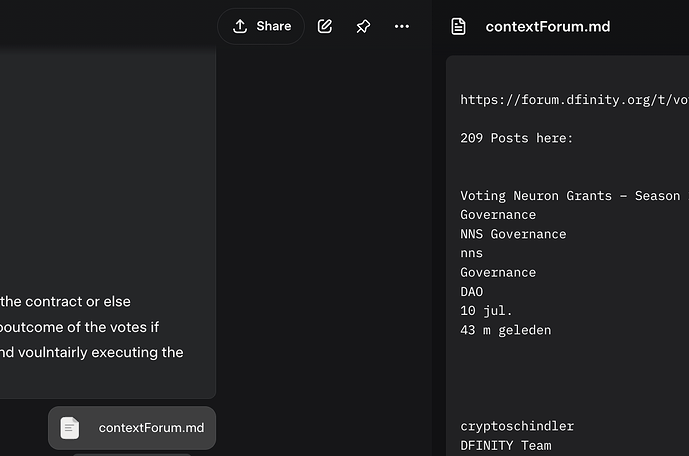This screenshot has height=456, width=689.
Task: Click the "43 m geleden" timestamp
Action: 505,330
